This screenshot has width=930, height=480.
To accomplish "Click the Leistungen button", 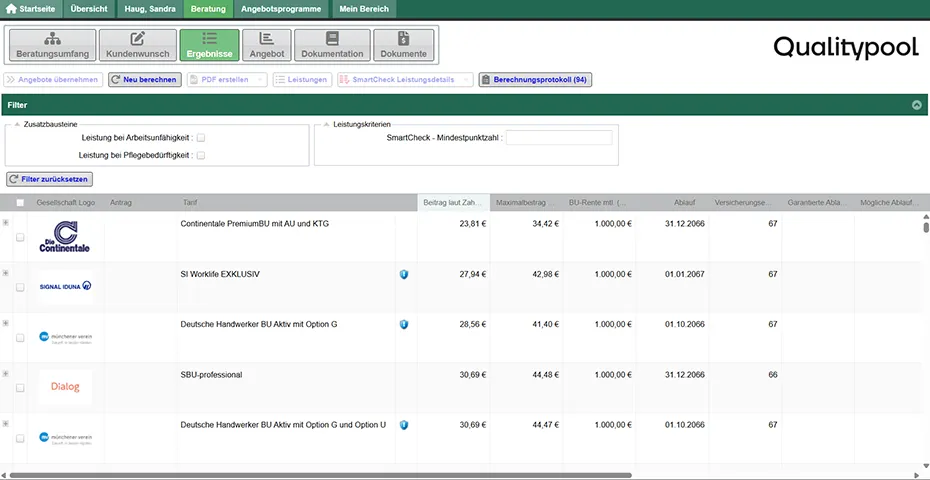I will coord(302,80).
